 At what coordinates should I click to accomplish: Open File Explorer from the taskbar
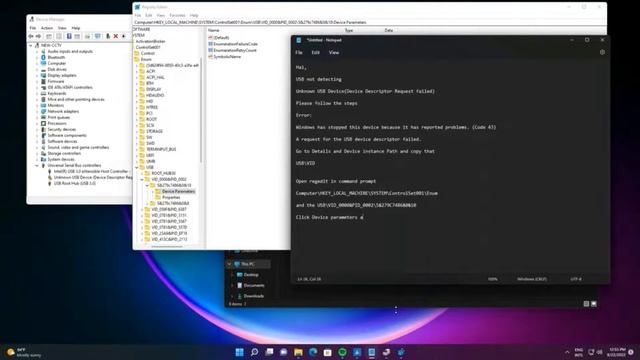(298, 352)
